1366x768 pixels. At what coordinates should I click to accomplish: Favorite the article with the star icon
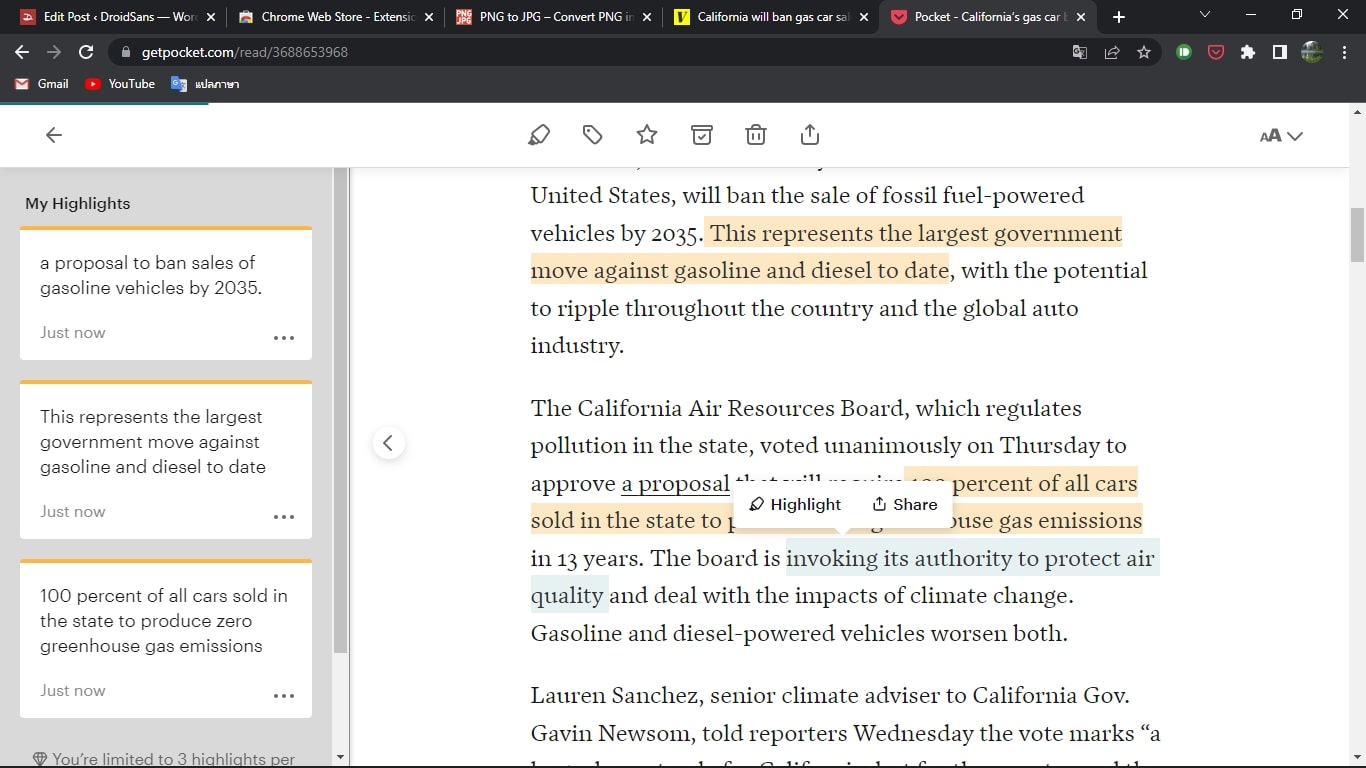point(647,135)
